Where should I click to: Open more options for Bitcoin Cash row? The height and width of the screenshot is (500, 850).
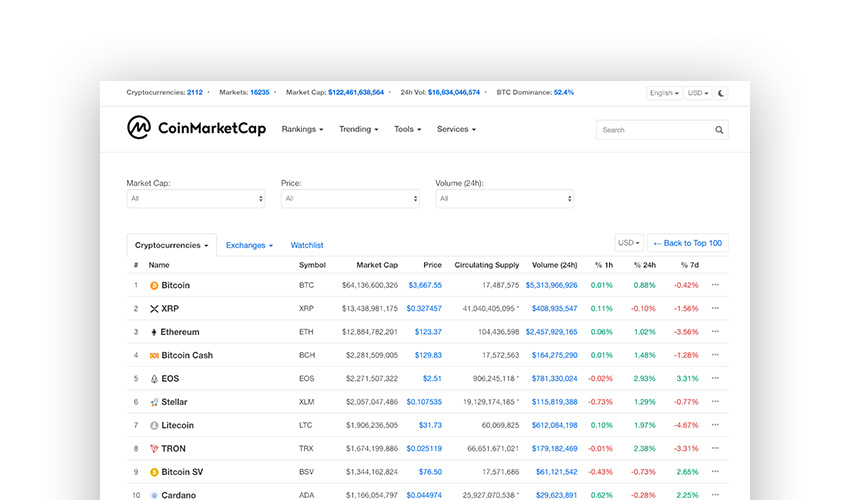point(715,355)
